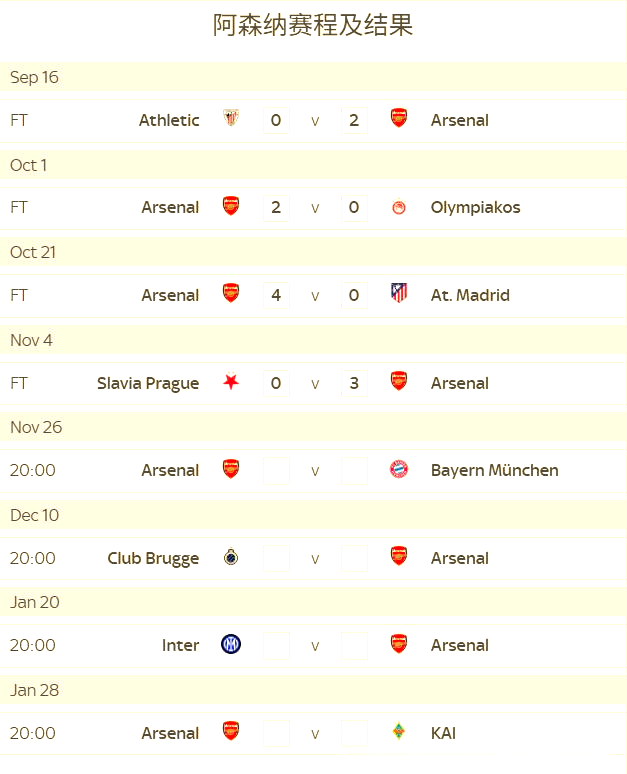
Task: Click the Bayern München crest icon
Action: click(399, 469)
